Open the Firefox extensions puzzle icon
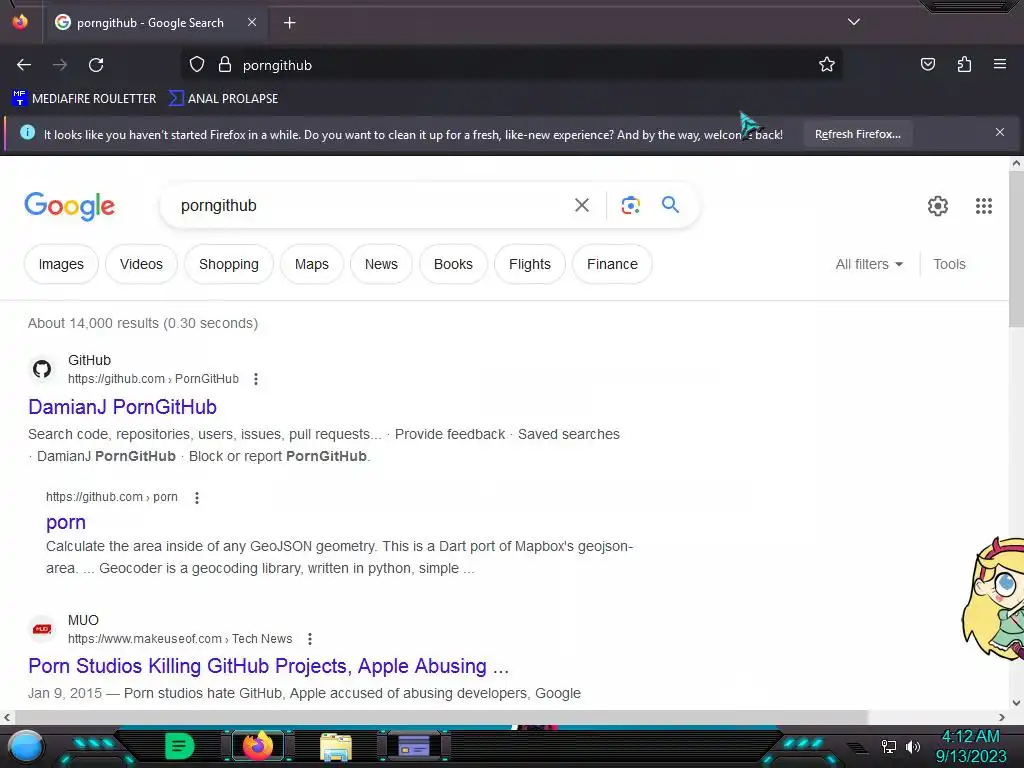 [x=964, y=65]
